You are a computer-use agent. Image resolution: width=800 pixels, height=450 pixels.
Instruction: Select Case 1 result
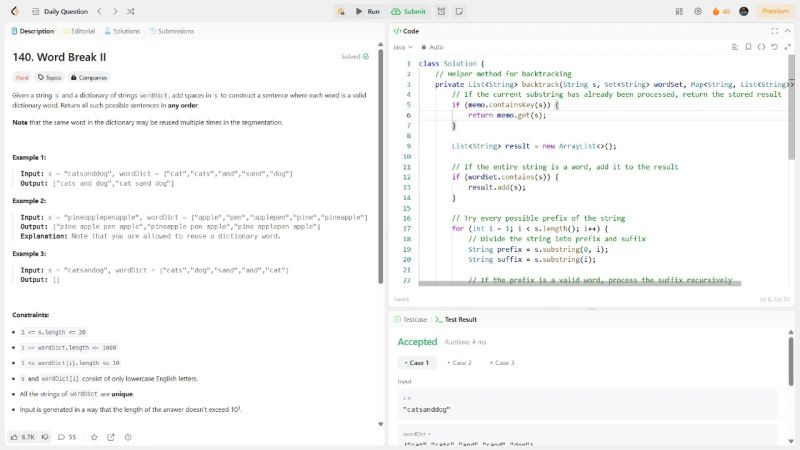[x=417, y=363]
